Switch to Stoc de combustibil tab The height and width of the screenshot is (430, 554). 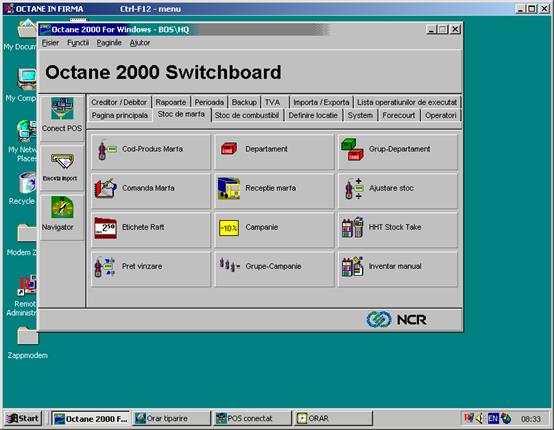247,115
